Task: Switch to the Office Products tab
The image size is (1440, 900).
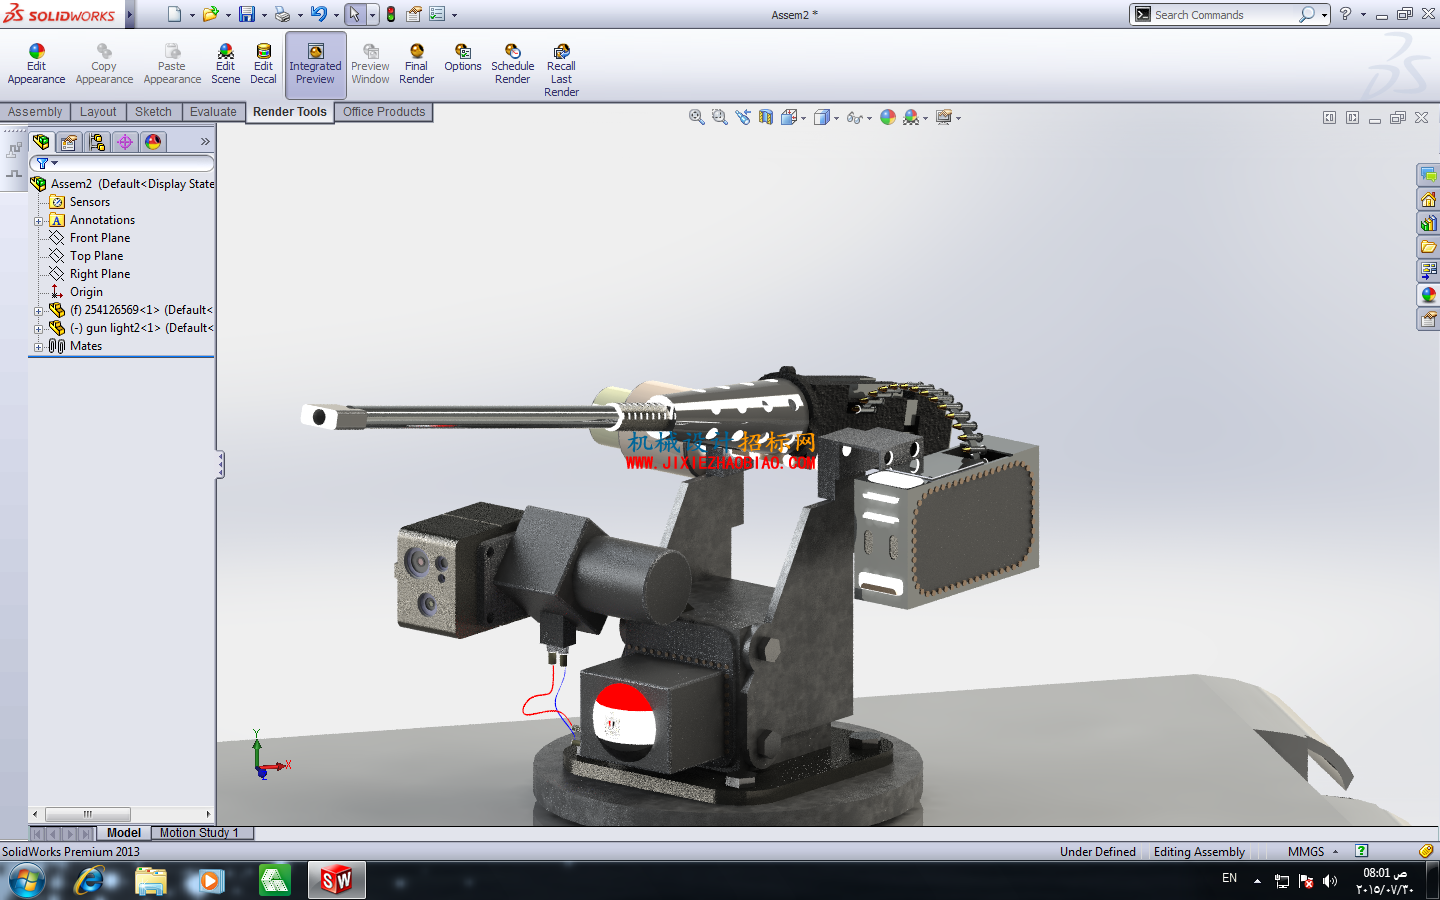Action: (x=384, y=112)
